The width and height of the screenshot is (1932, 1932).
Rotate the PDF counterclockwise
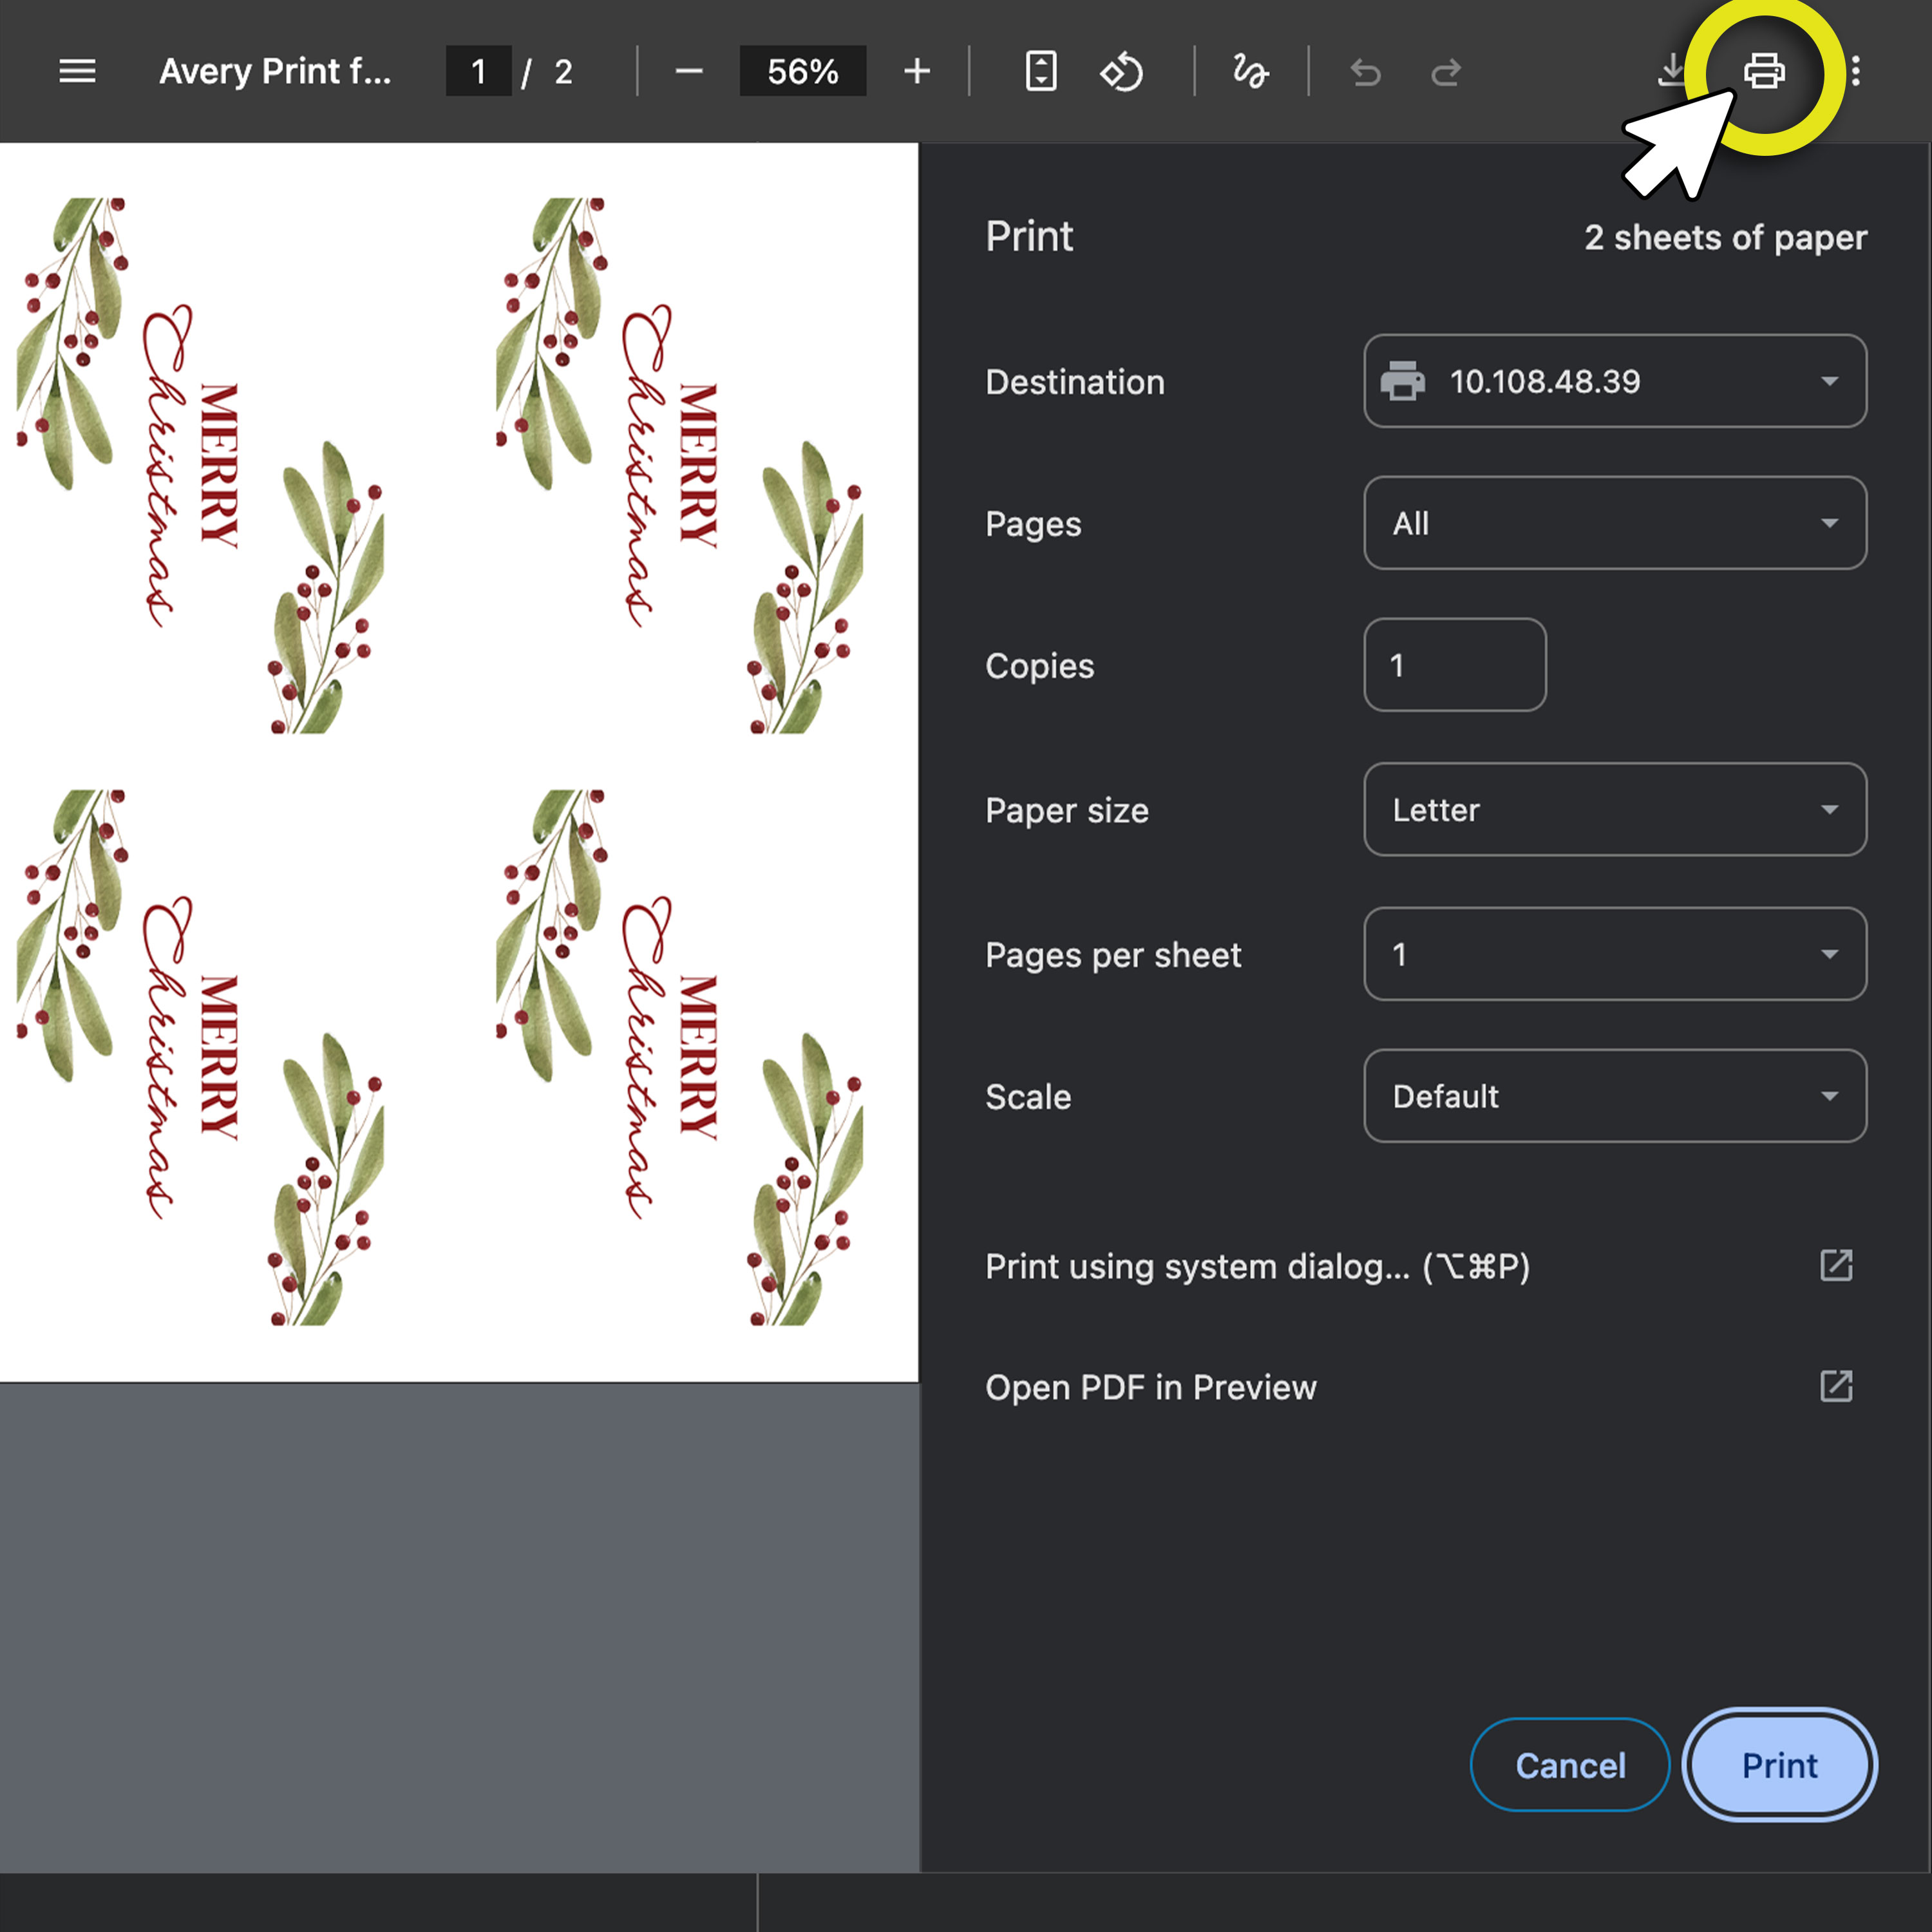tap(1123, 71)
